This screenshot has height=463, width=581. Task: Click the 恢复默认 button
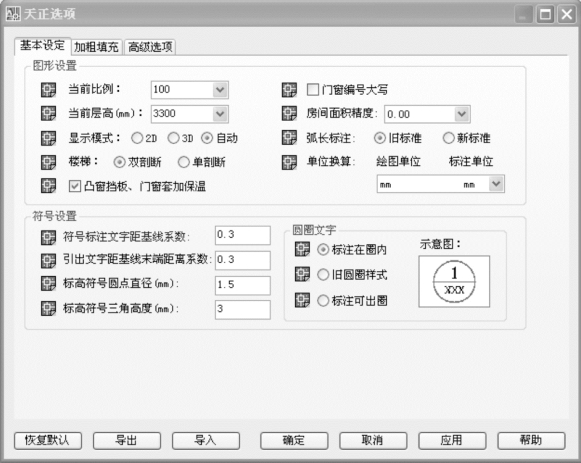click(x=48, y=440)
